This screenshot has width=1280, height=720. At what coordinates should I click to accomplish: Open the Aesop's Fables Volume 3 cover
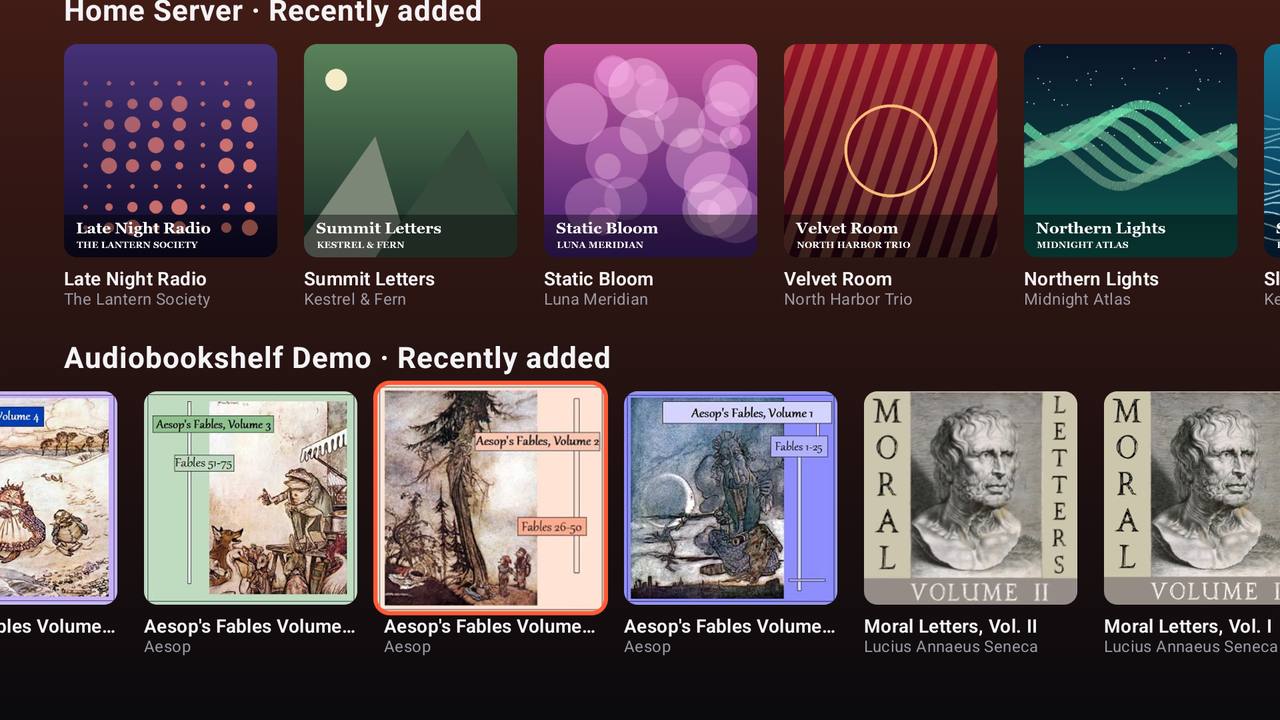tap(251, 498)
